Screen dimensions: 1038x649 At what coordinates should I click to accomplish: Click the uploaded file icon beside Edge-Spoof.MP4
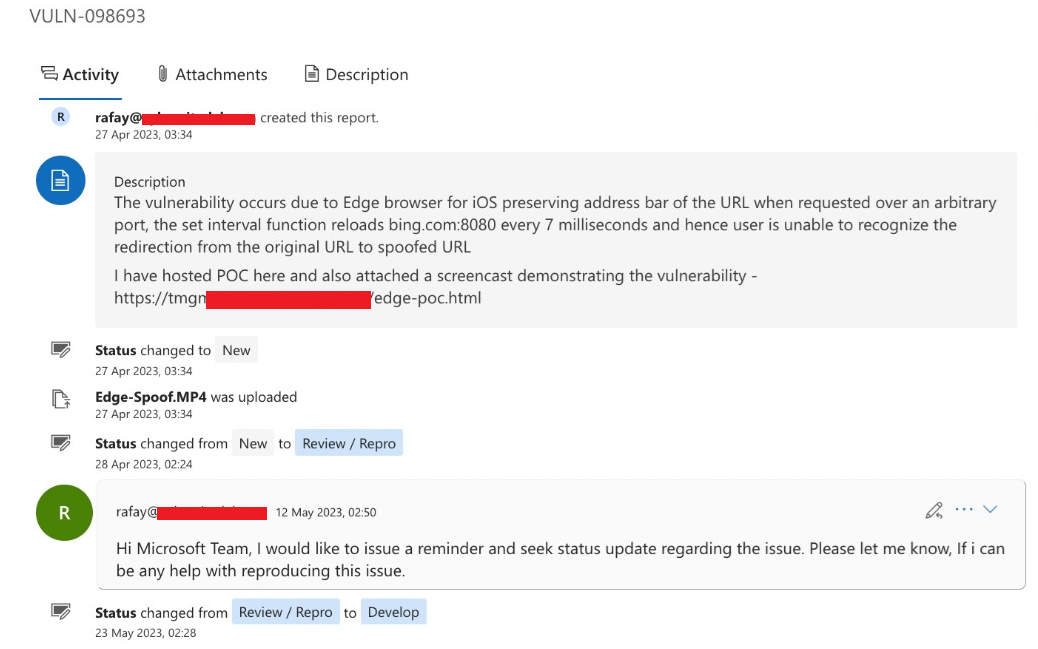tap(61, 399)
